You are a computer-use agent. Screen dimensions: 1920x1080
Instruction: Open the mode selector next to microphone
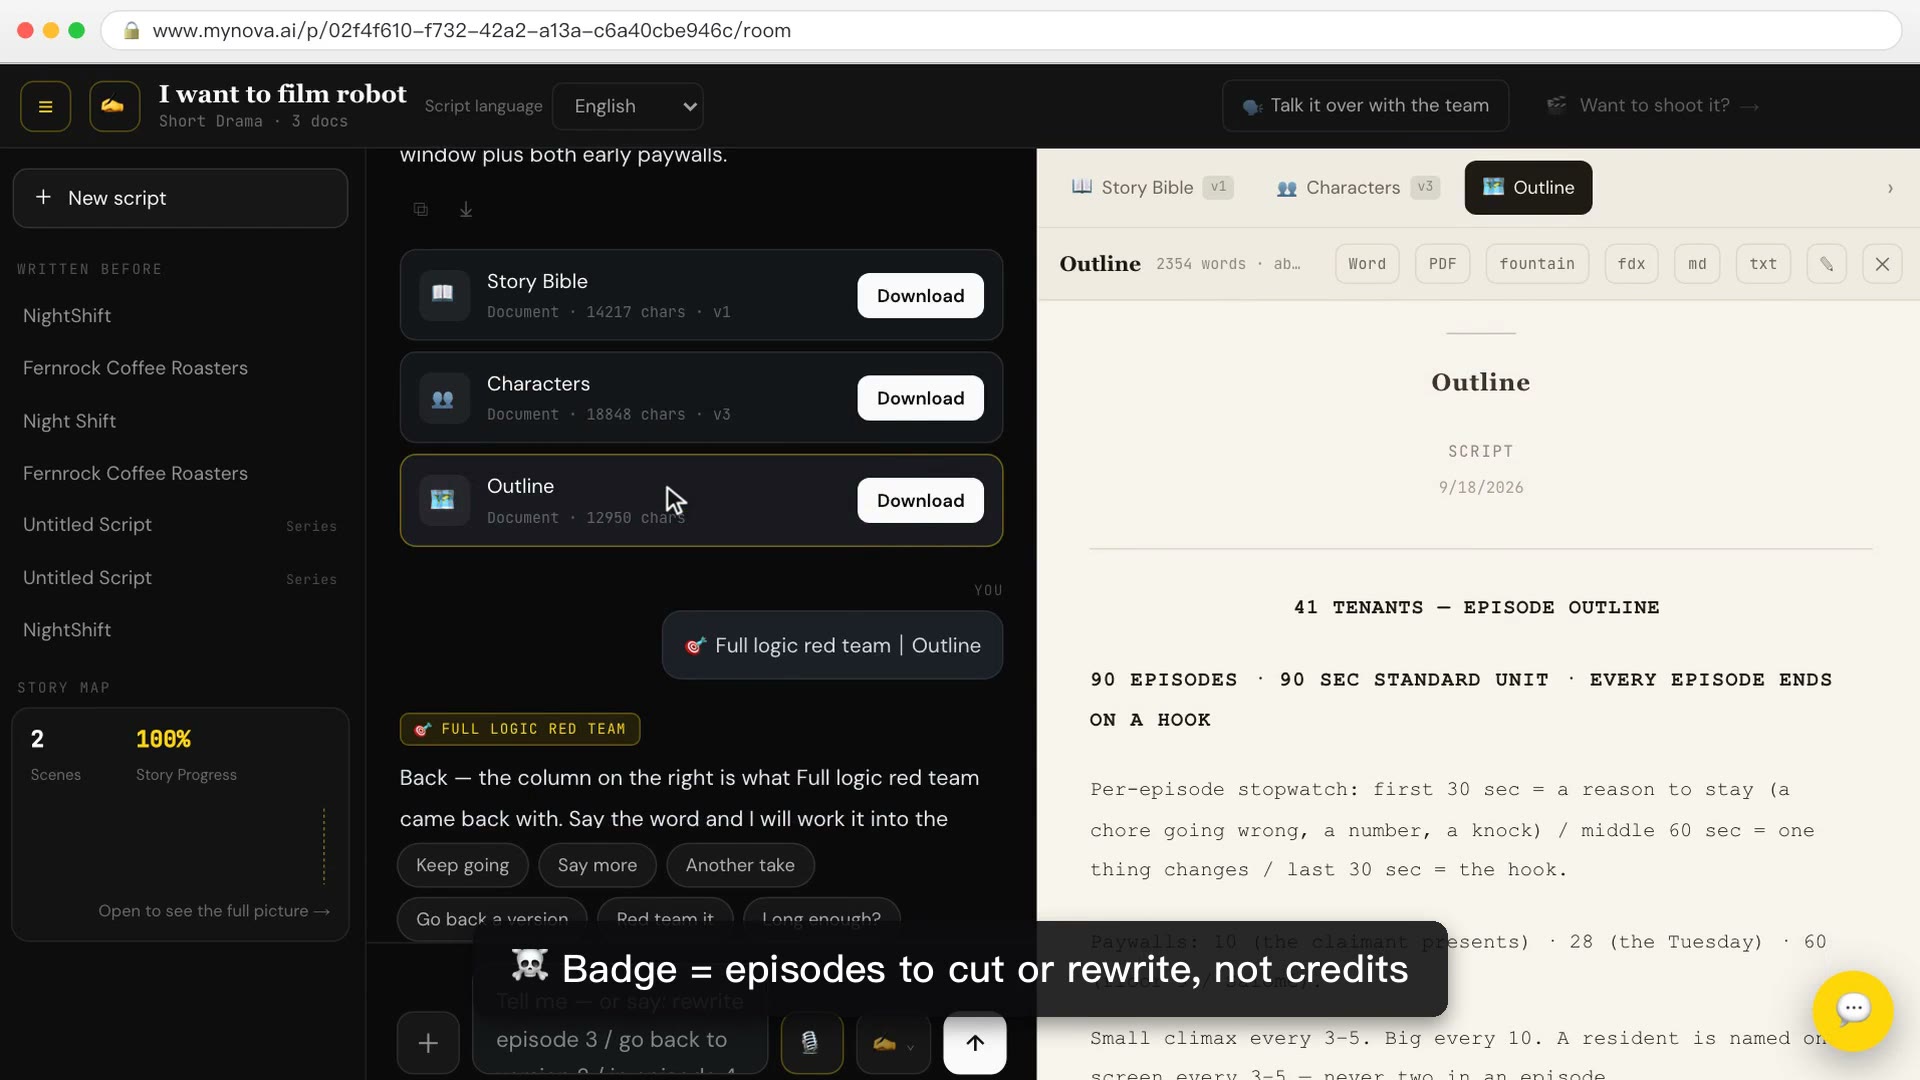pyautogui.click(x=893, y=1043)
